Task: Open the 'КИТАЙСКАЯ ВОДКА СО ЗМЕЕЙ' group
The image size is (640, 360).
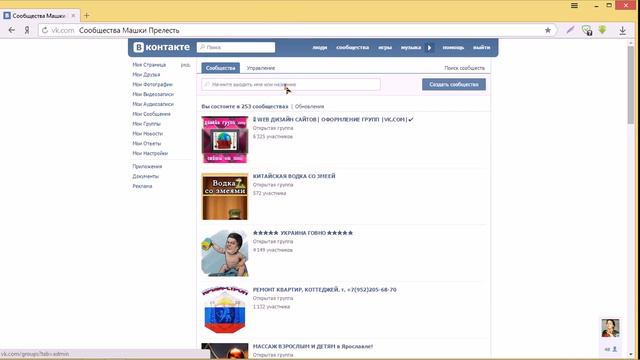Action: pyautogui.click(x=294, y=176)
